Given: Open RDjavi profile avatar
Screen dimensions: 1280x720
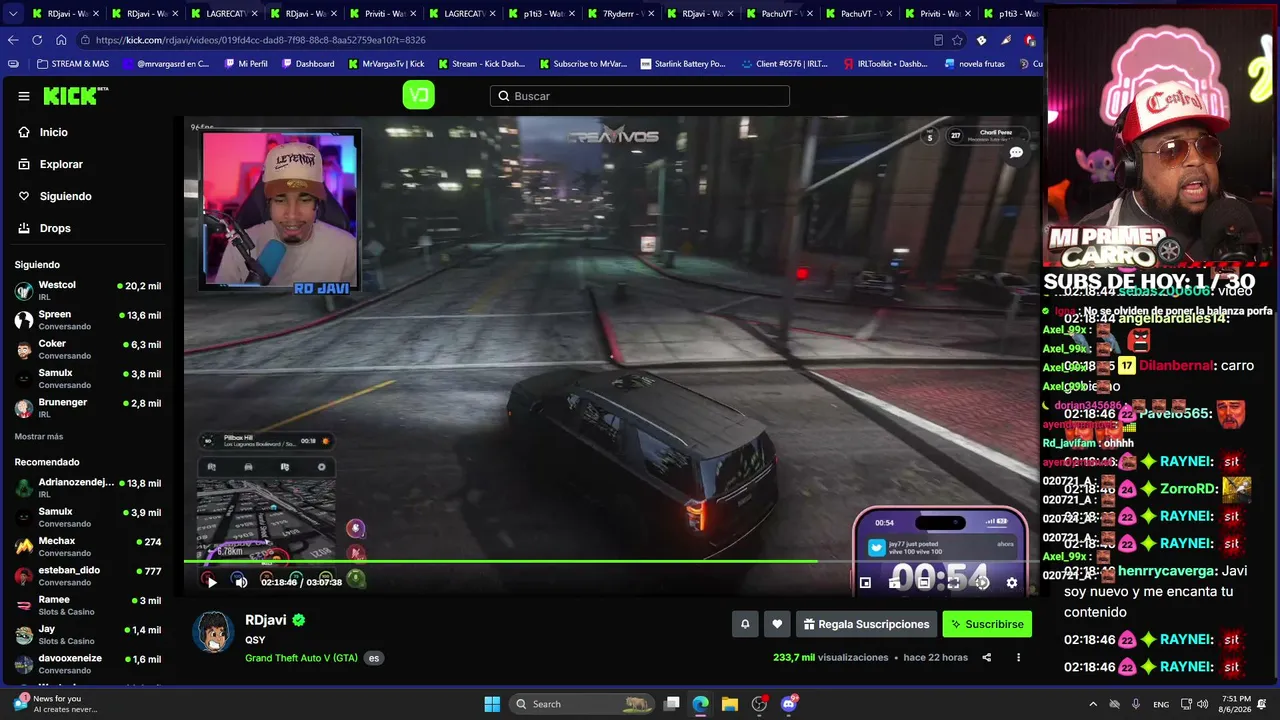Looking at the screenshot, I should click(x=213, y=631).
